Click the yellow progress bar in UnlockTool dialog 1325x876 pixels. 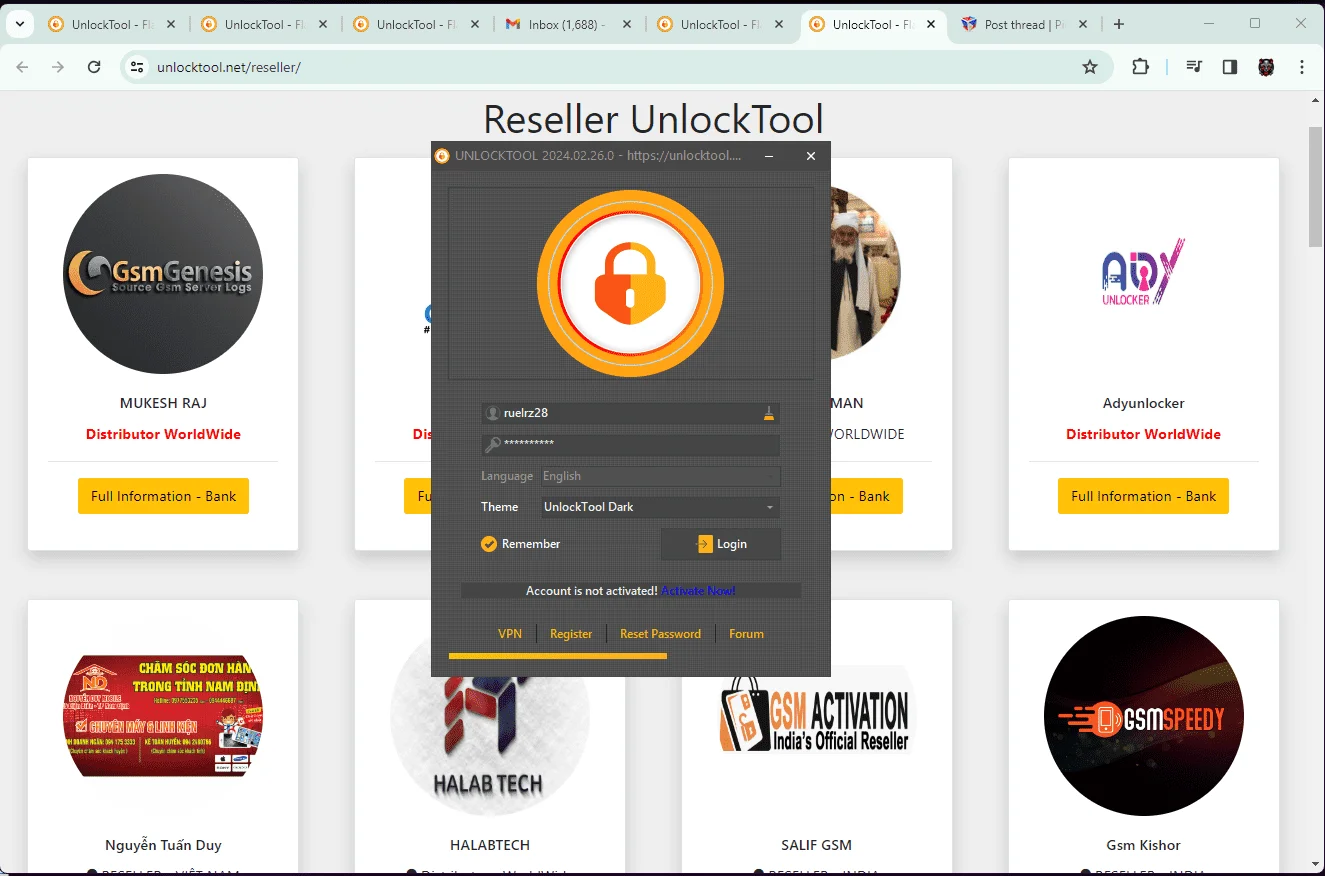tap(558, 656)
